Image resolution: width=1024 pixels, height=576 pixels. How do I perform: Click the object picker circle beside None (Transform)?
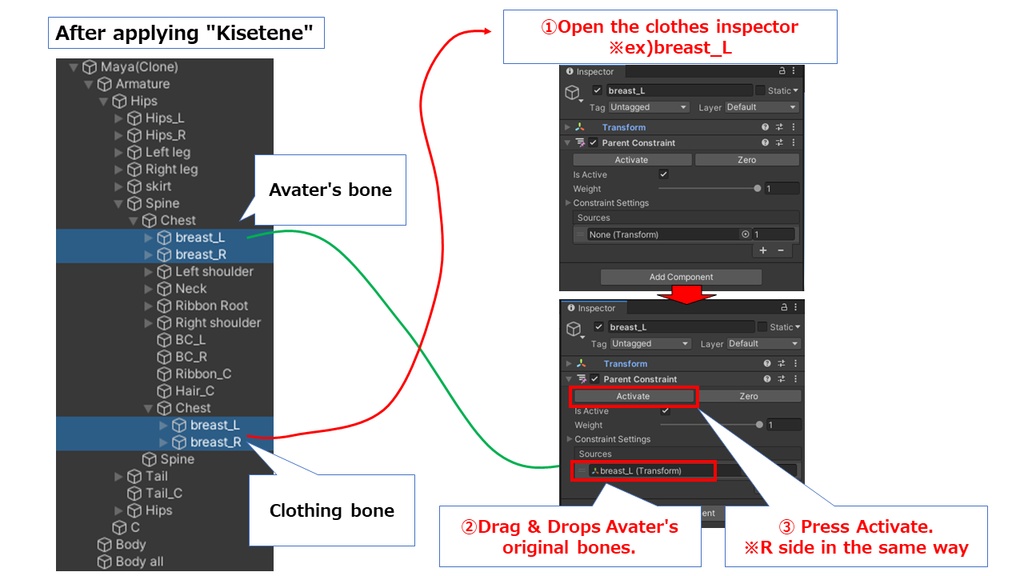coord(745,234)
